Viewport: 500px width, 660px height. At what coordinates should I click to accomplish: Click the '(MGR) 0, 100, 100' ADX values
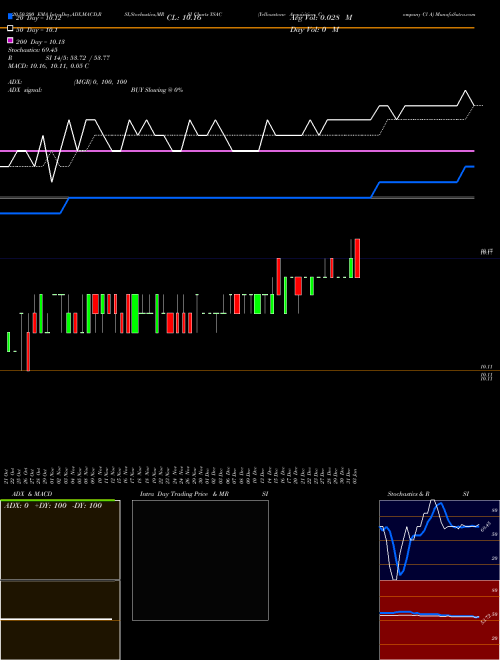point(100,82)
